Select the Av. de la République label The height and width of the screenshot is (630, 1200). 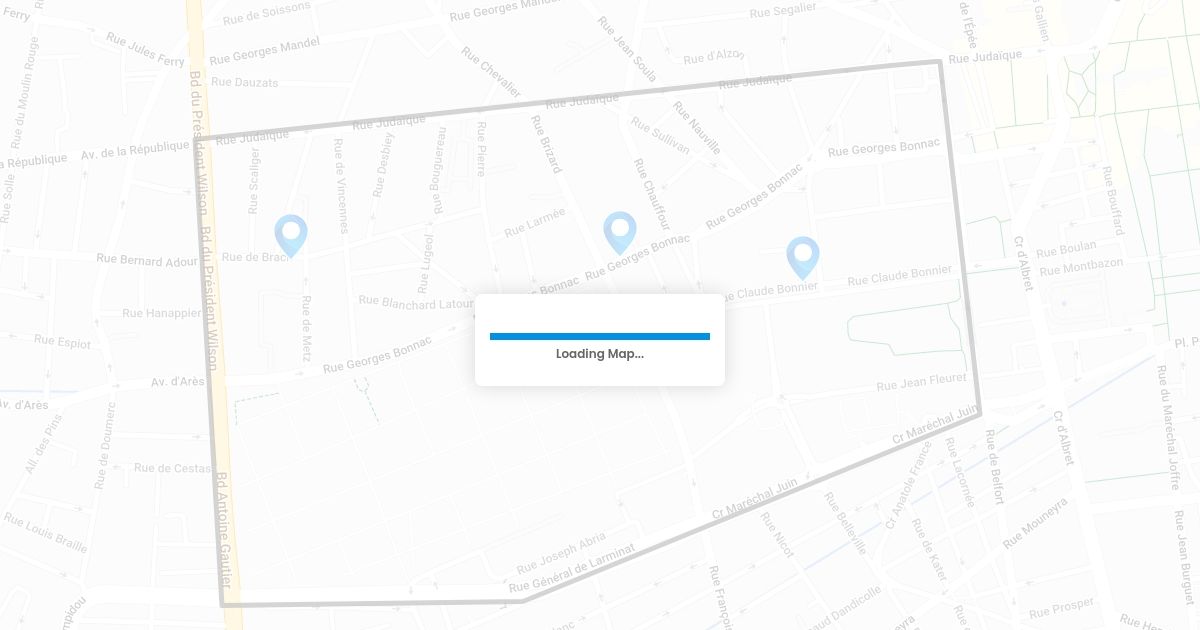(136, 151)
